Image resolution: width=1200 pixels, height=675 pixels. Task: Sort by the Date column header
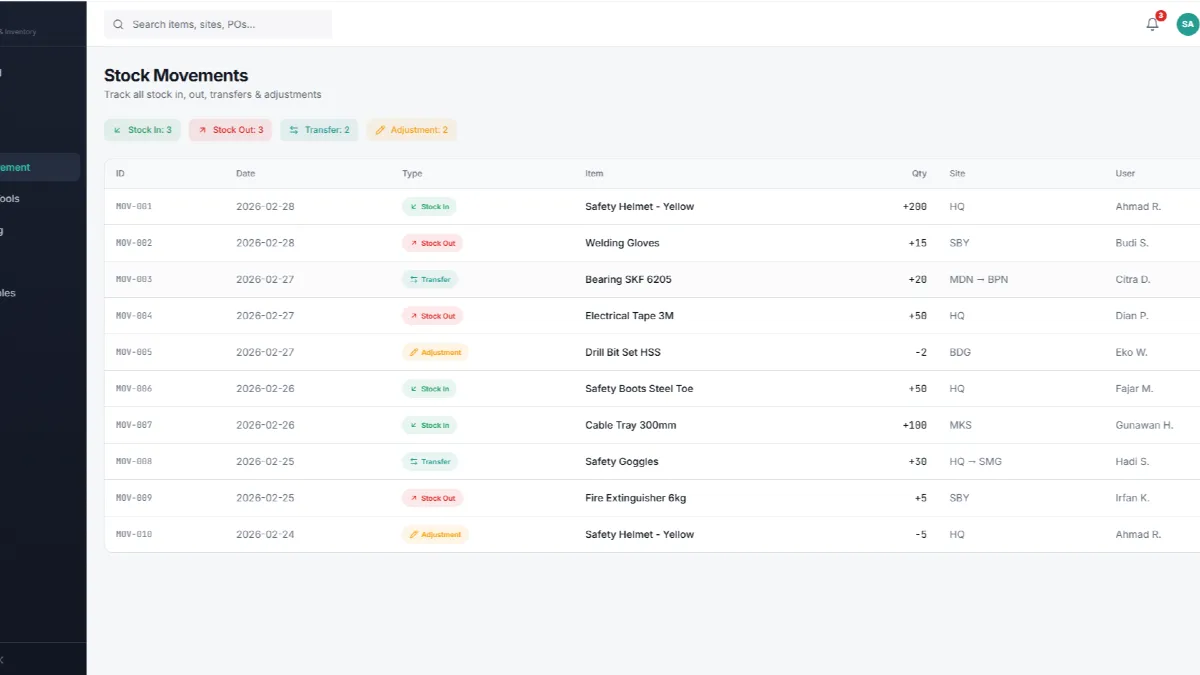245,174
